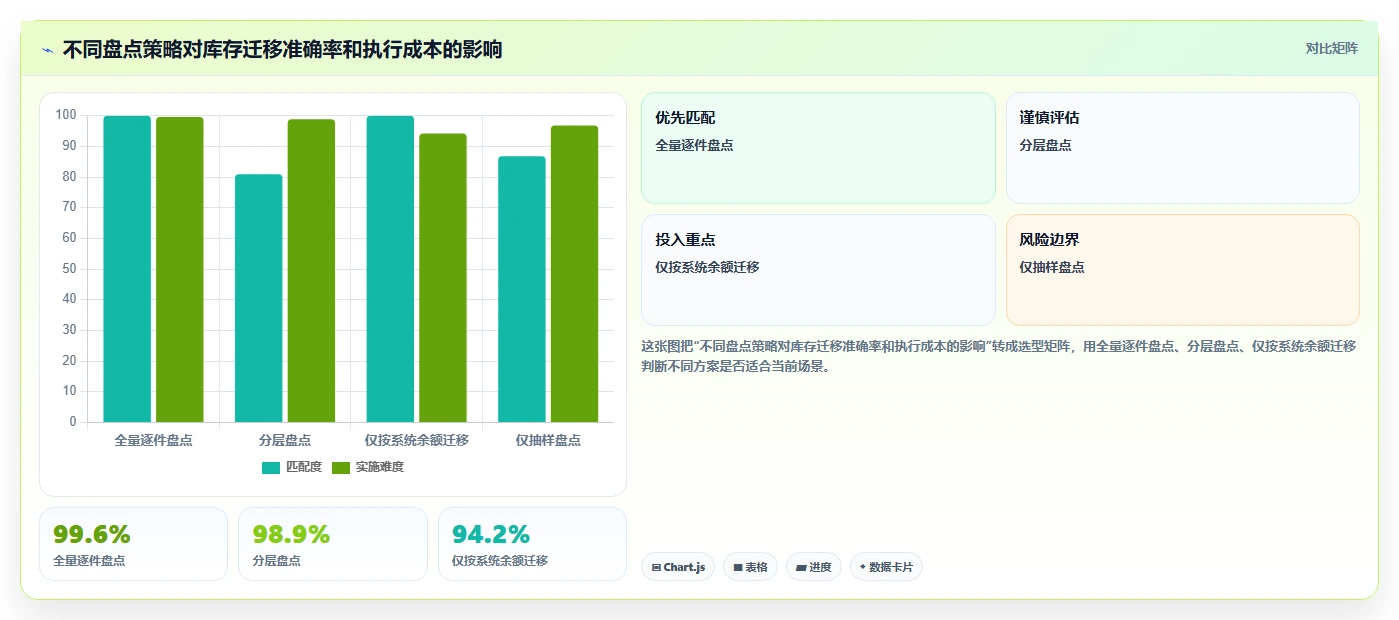Click the x-axis label 仅抽样盘点

tap(548, 440)
